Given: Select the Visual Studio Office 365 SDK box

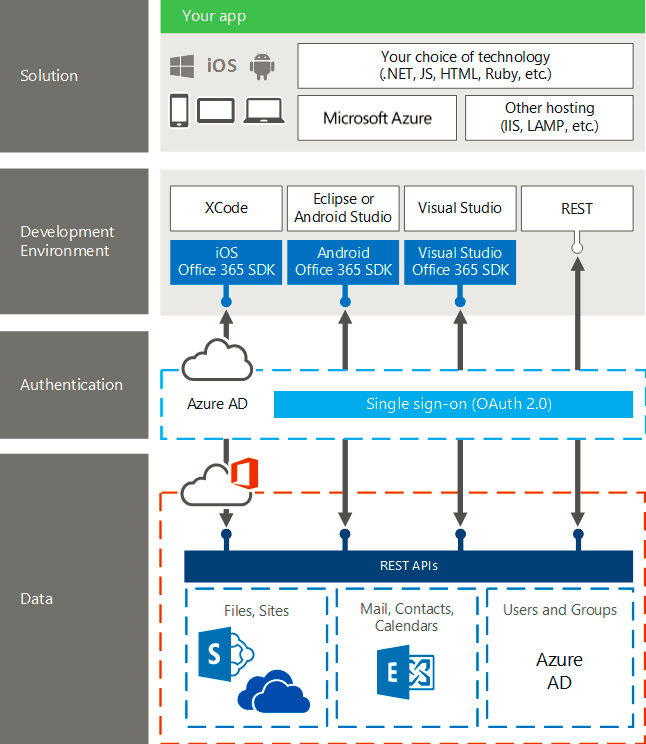Looking at the screenshot, I should (460, 262).
